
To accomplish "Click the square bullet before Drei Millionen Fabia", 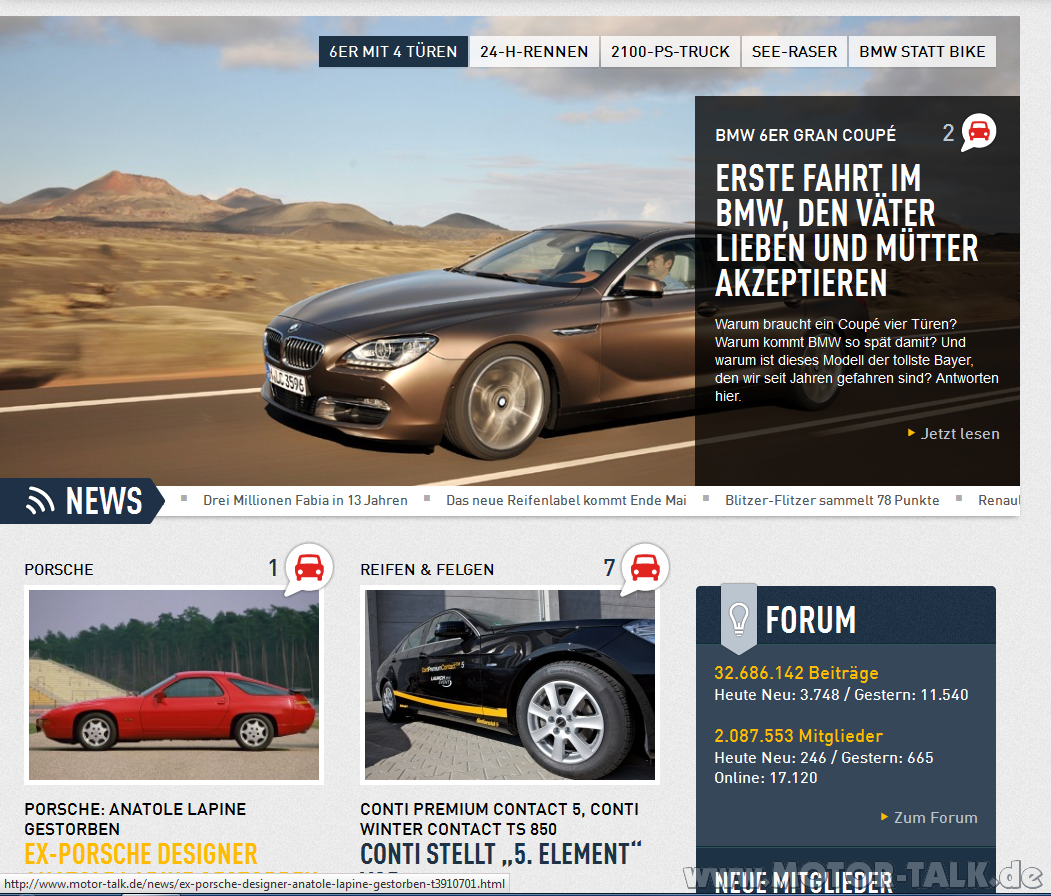I will pyautogui.click(x=185, y=499).
